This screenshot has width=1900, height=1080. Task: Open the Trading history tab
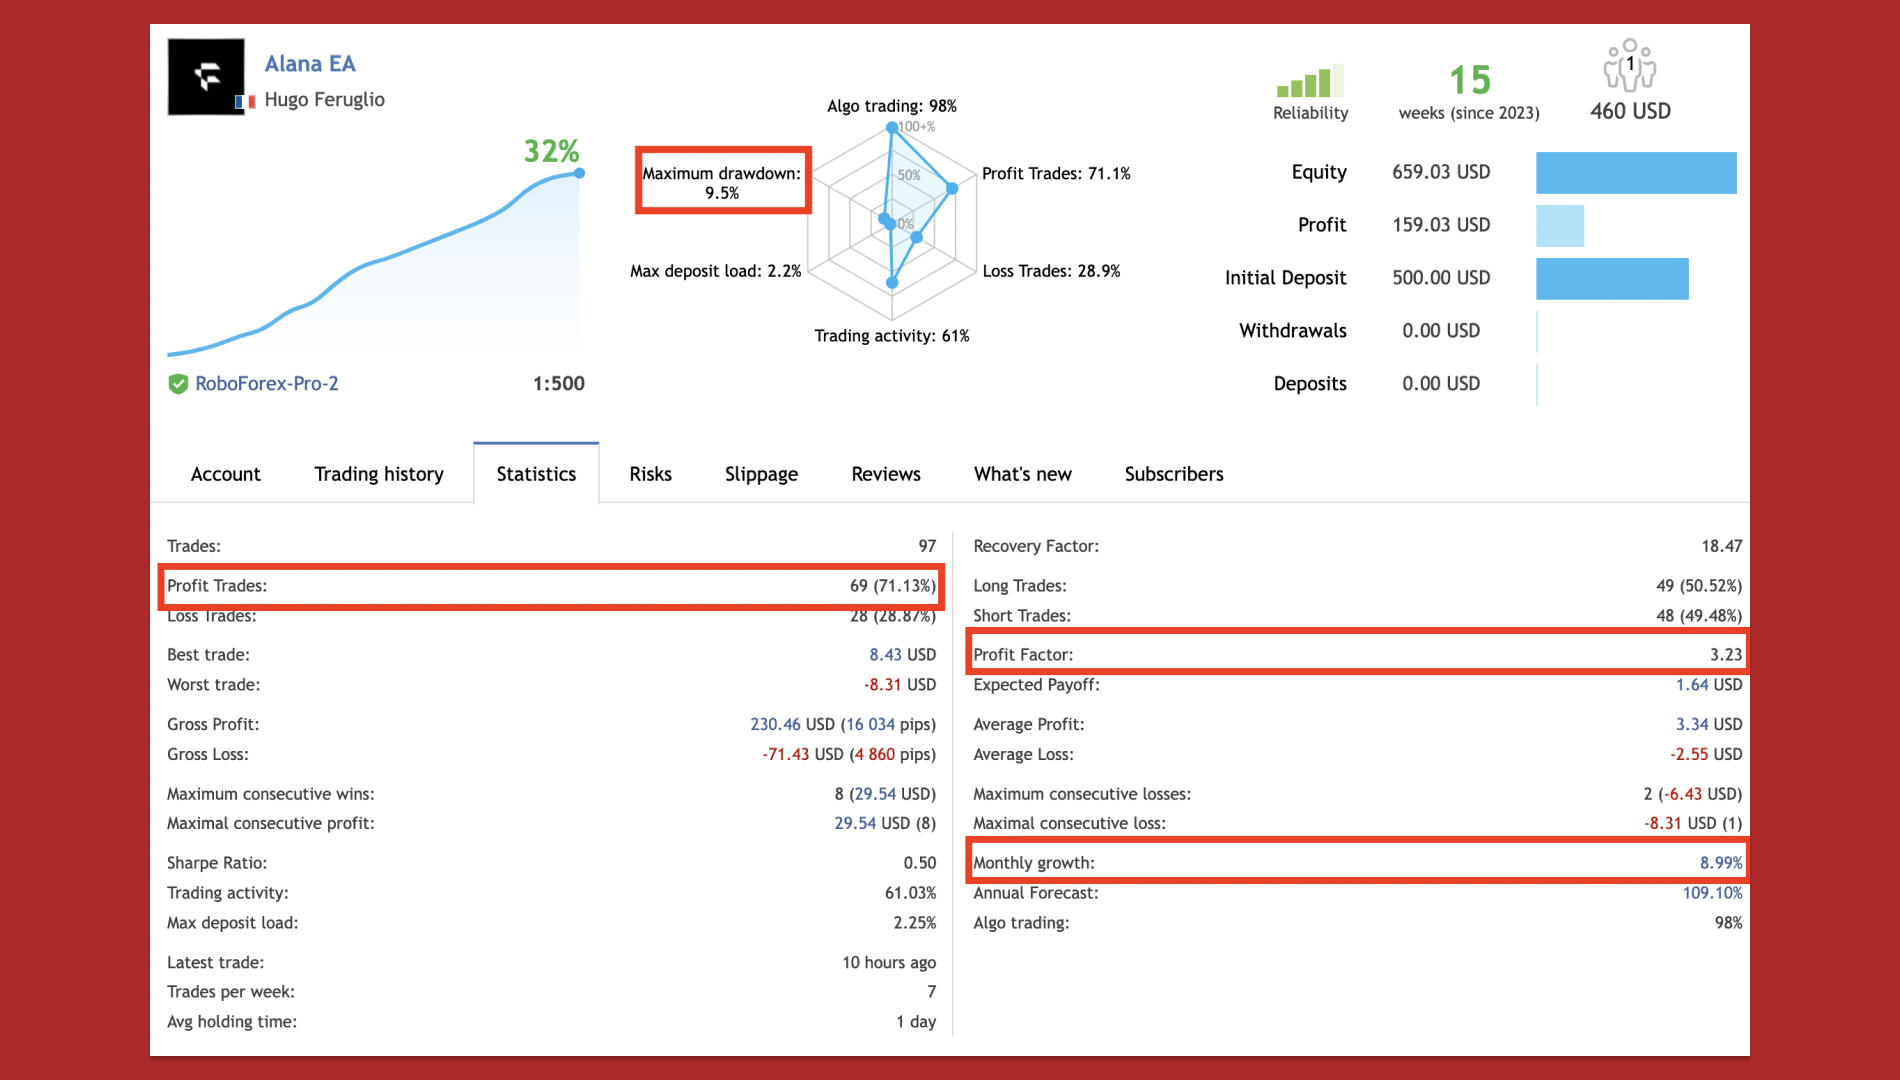[x=379, y=474]
